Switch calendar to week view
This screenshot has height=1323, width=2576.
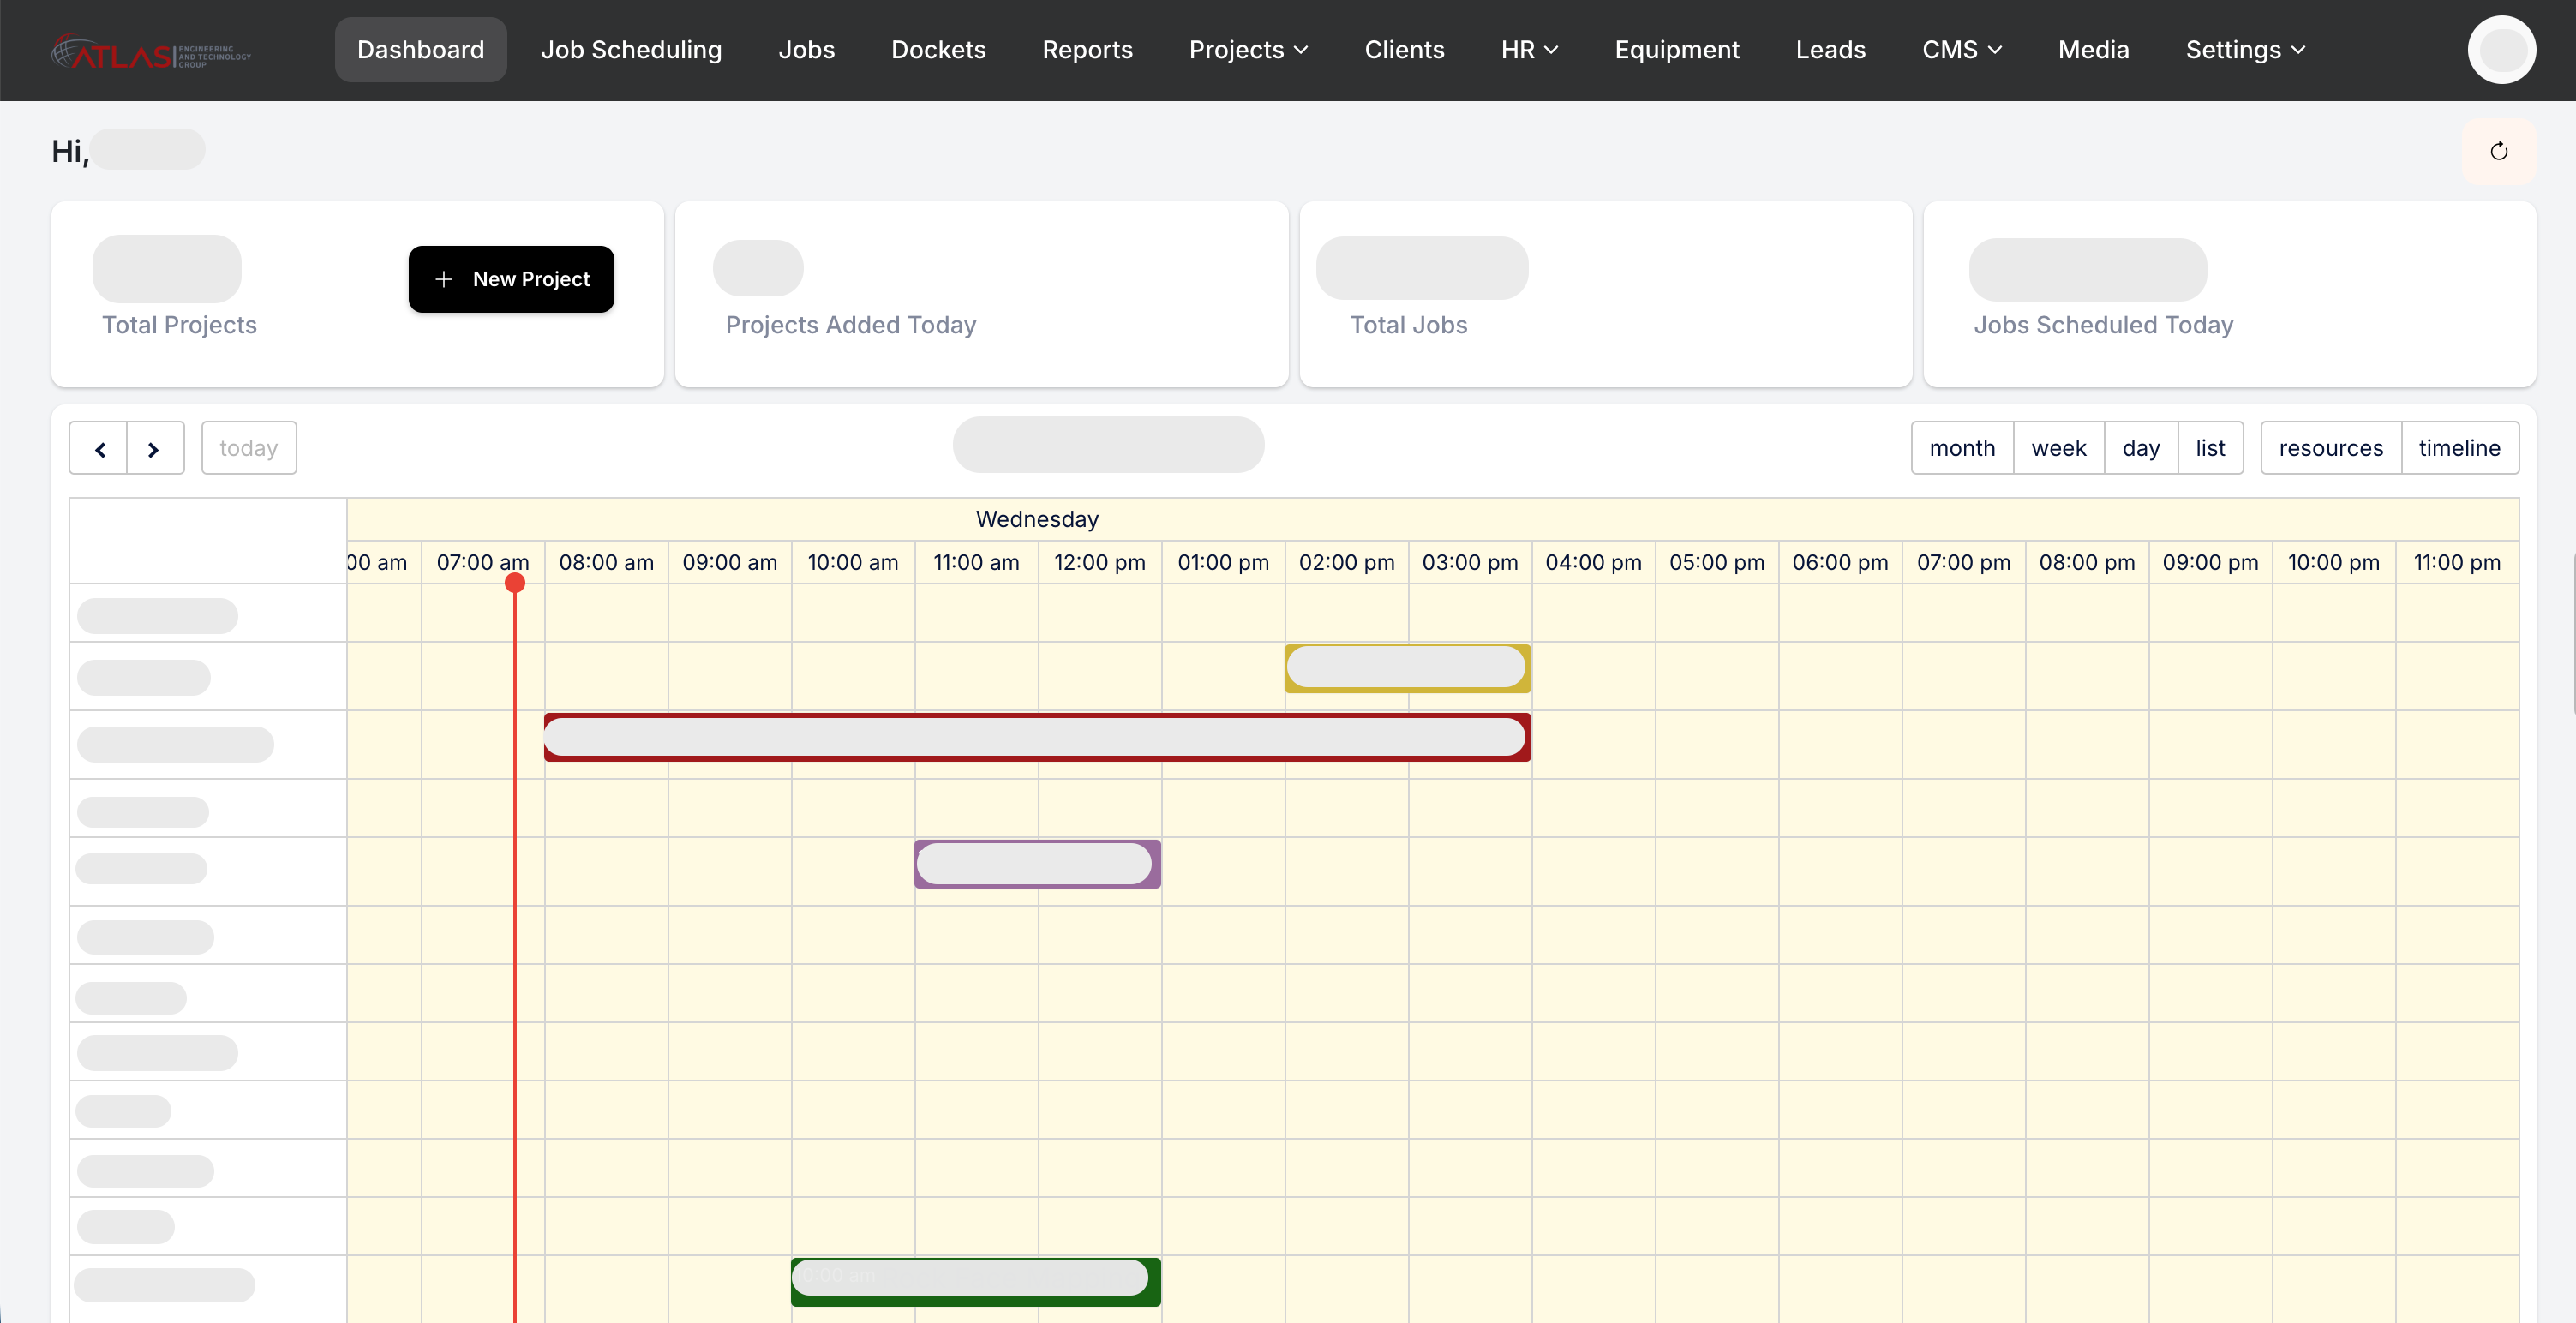[x=2058, y=448]
